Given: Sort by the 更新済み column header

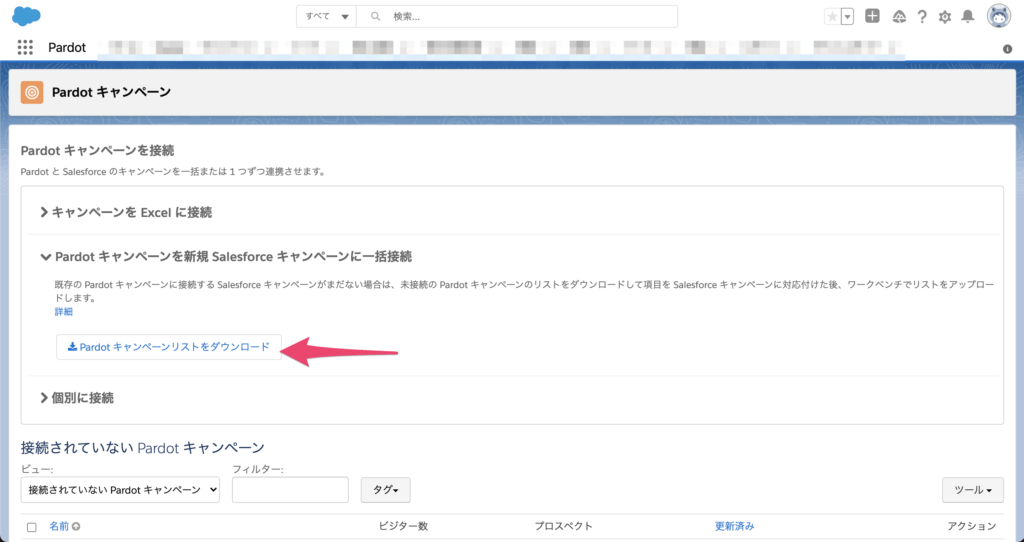Looking at the screenshot, I should (735, 526).
